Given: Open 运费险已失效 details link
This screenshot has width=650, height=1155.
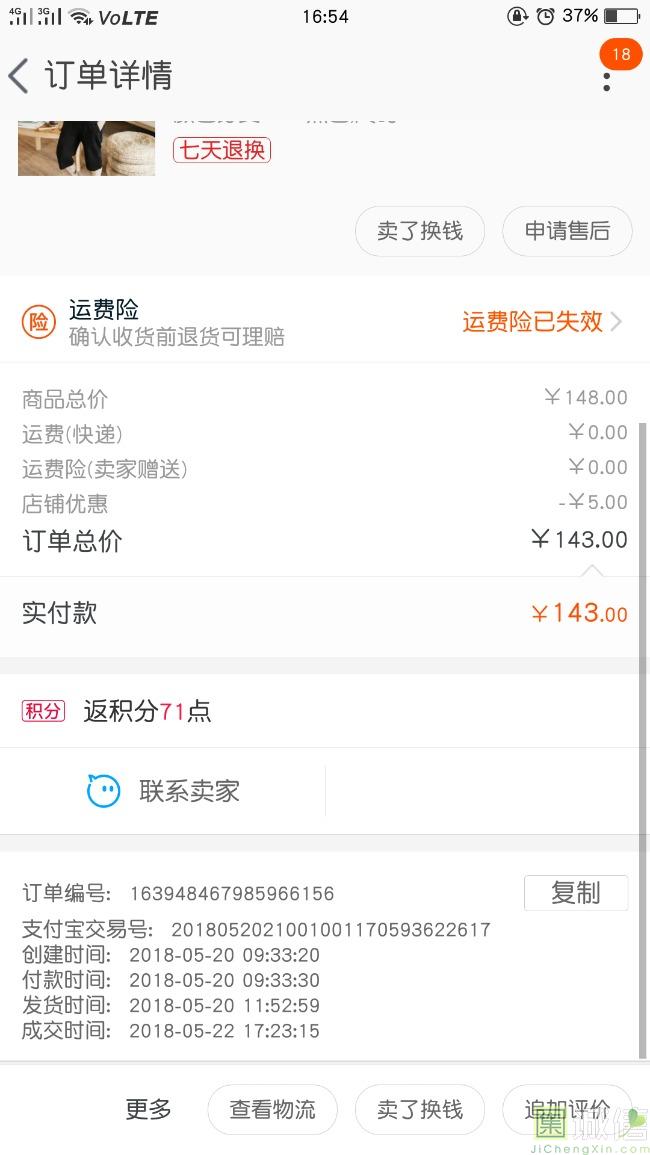Looking at the screenshot, I should point(532,322).
